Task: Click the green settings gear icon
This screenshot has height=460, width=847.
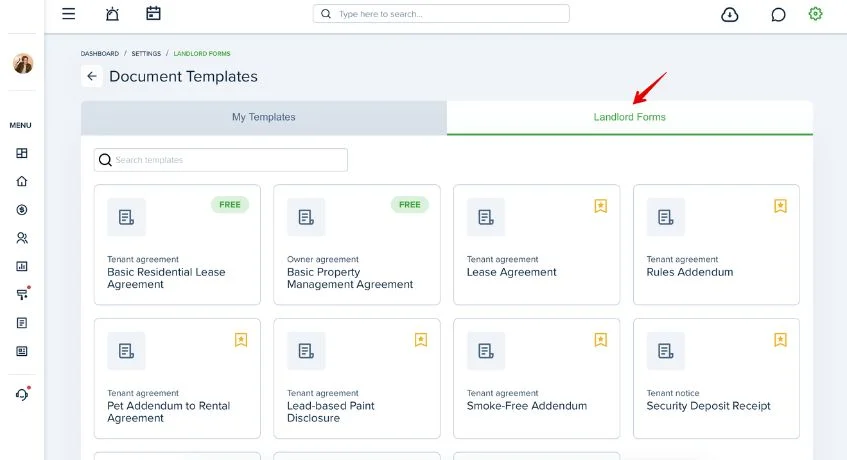Action: [x=815, y=13]
